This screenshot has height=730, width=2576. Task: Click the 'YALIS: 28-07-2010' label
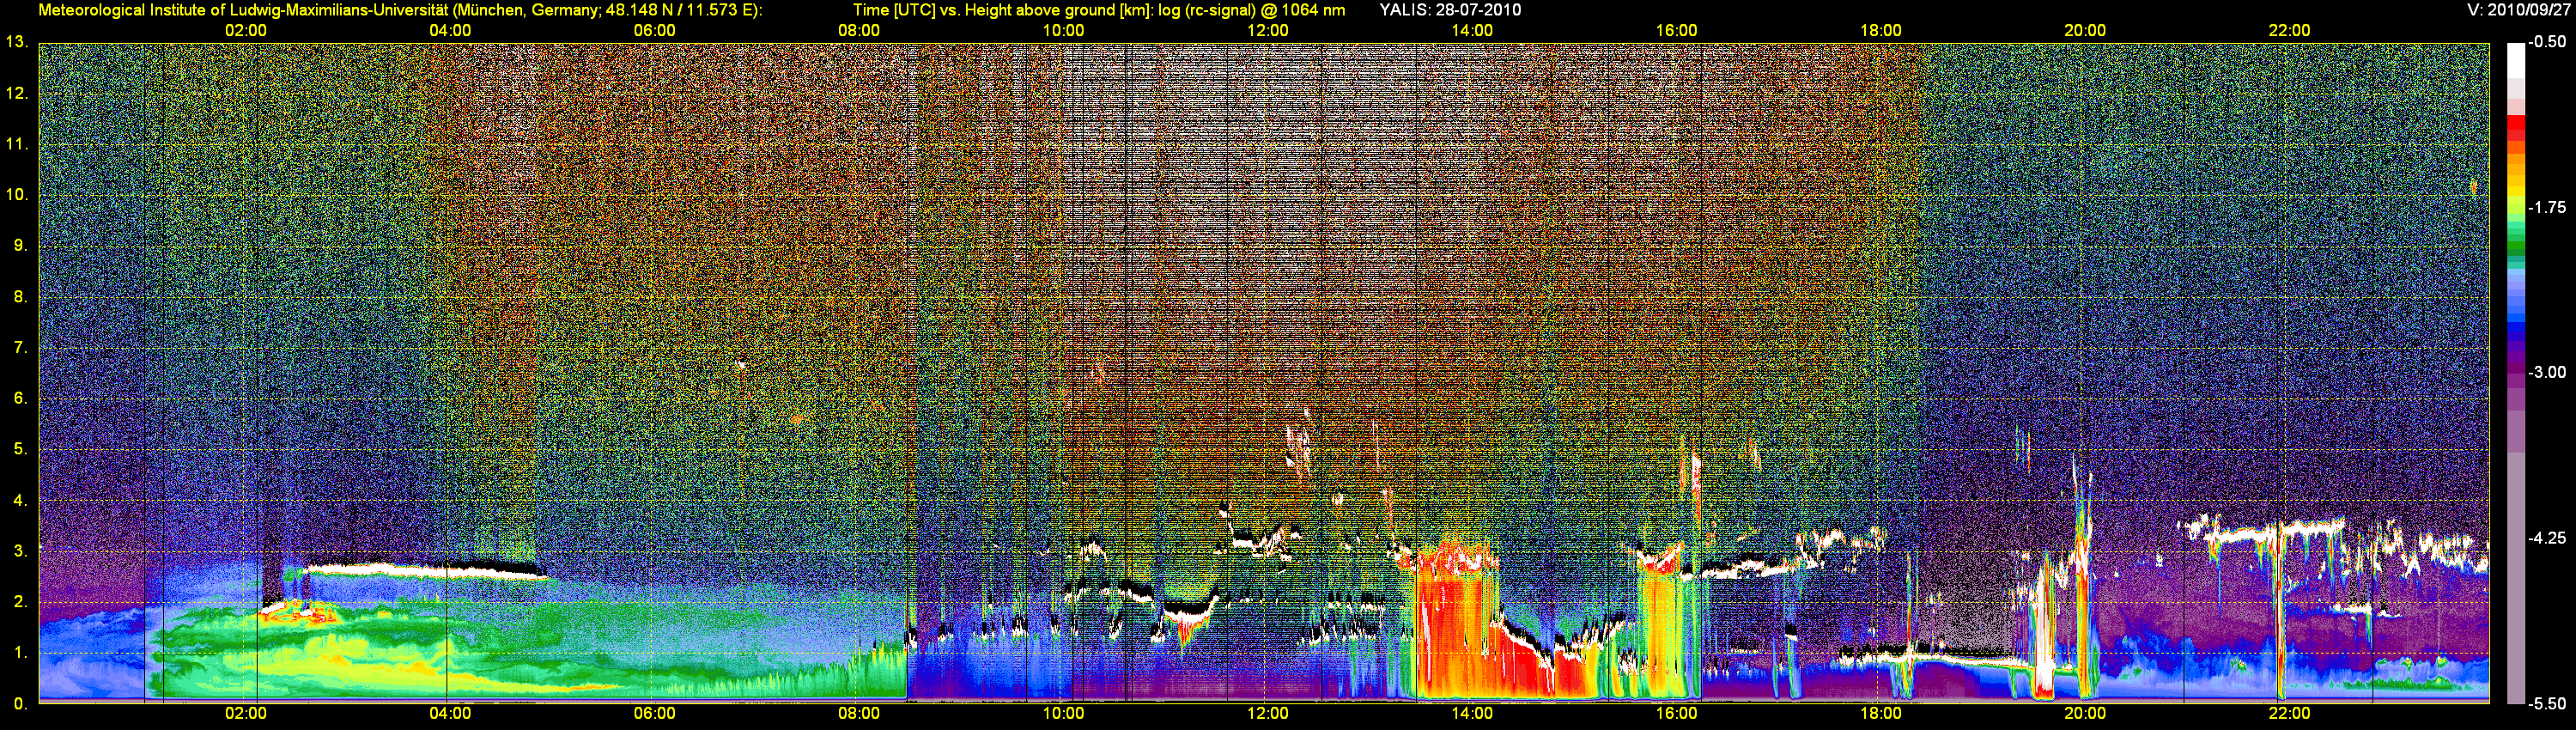coord(1450,10)
